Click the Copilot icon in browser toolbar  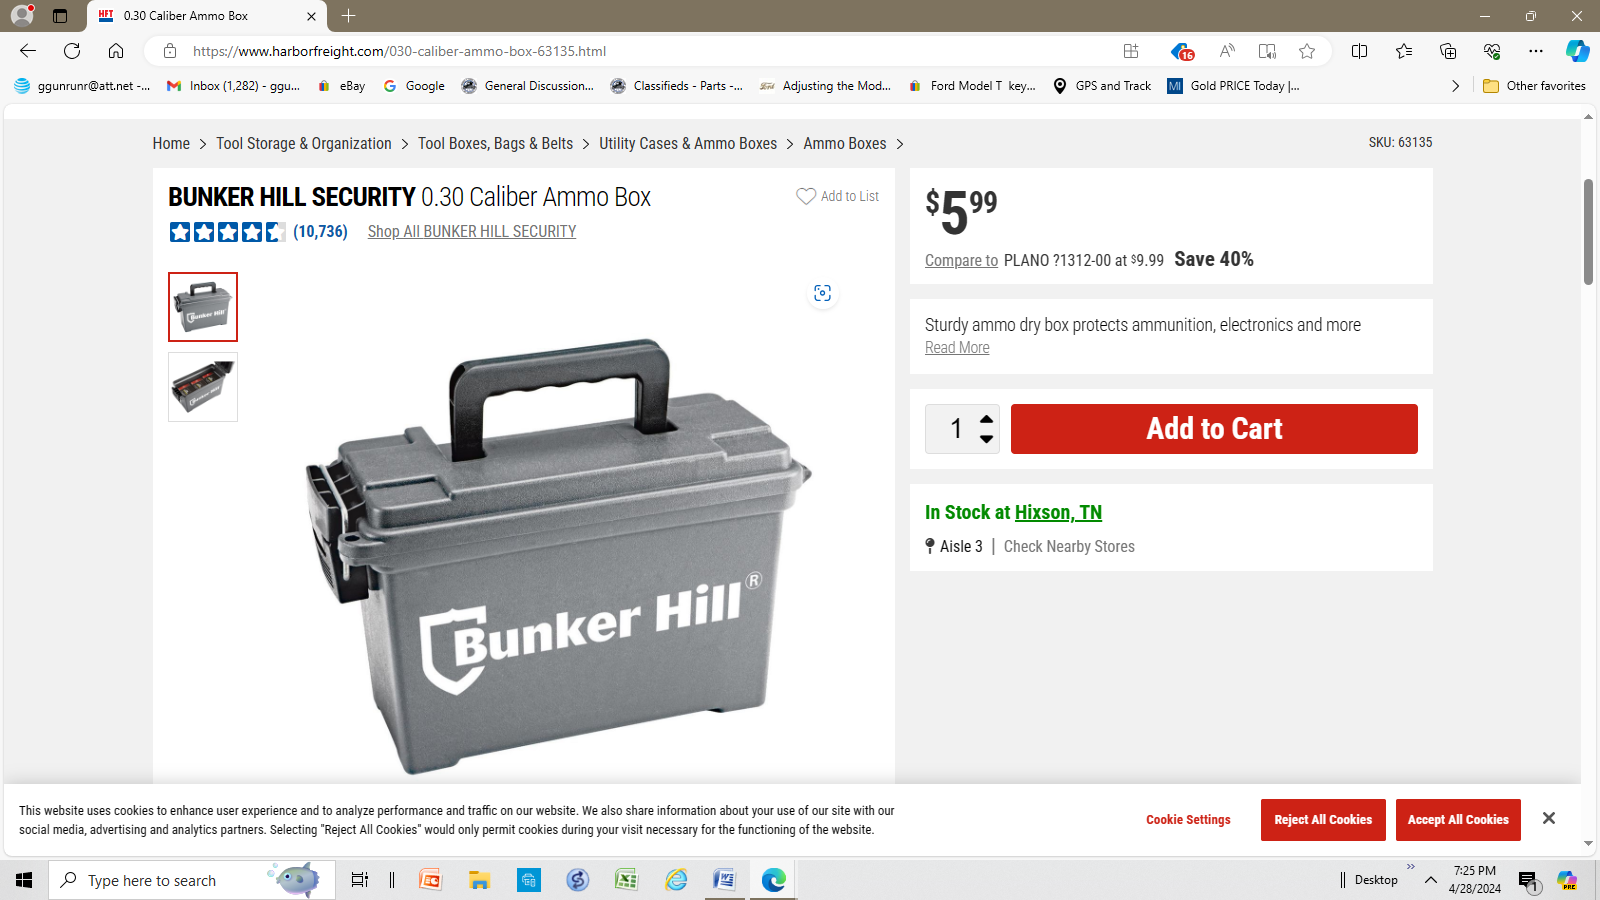pos(1577,51)
